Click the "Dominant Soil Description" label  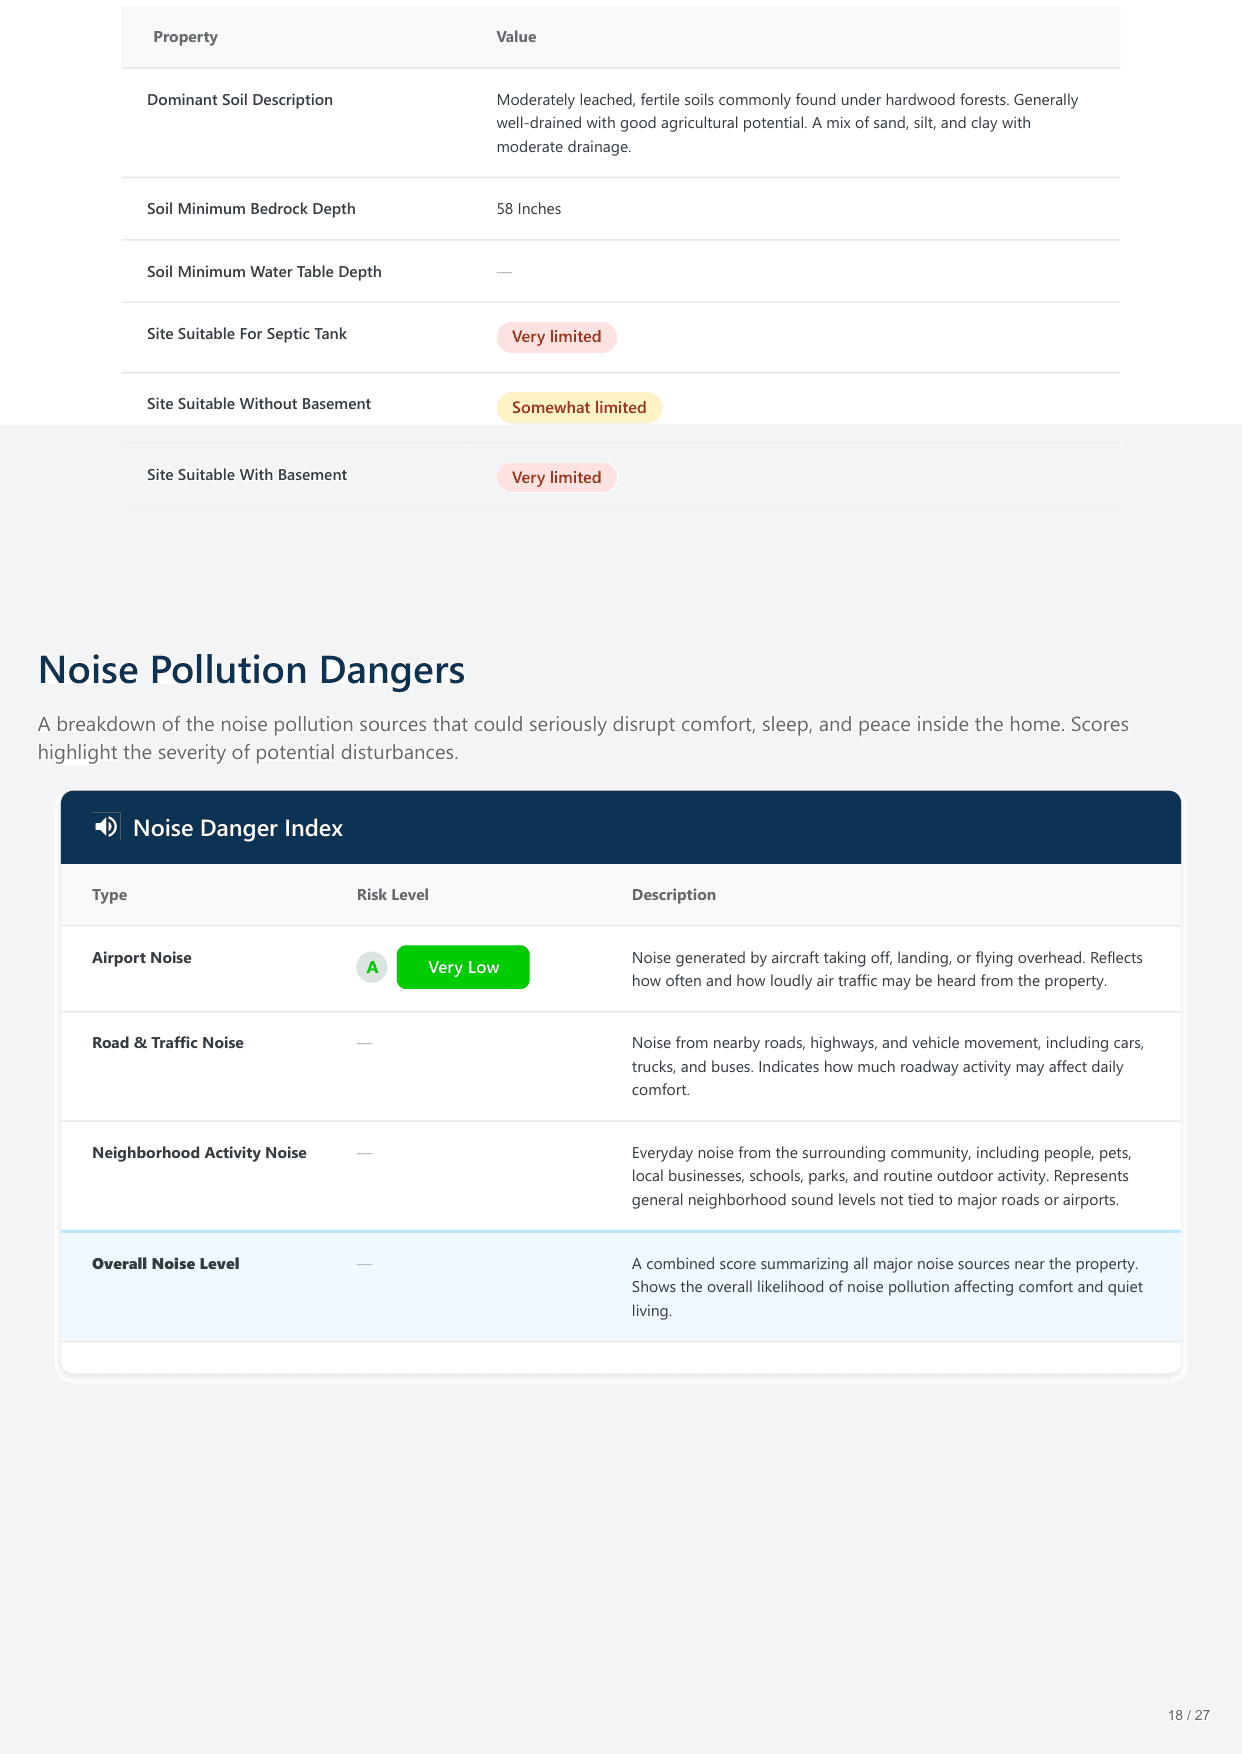(240, 100)
